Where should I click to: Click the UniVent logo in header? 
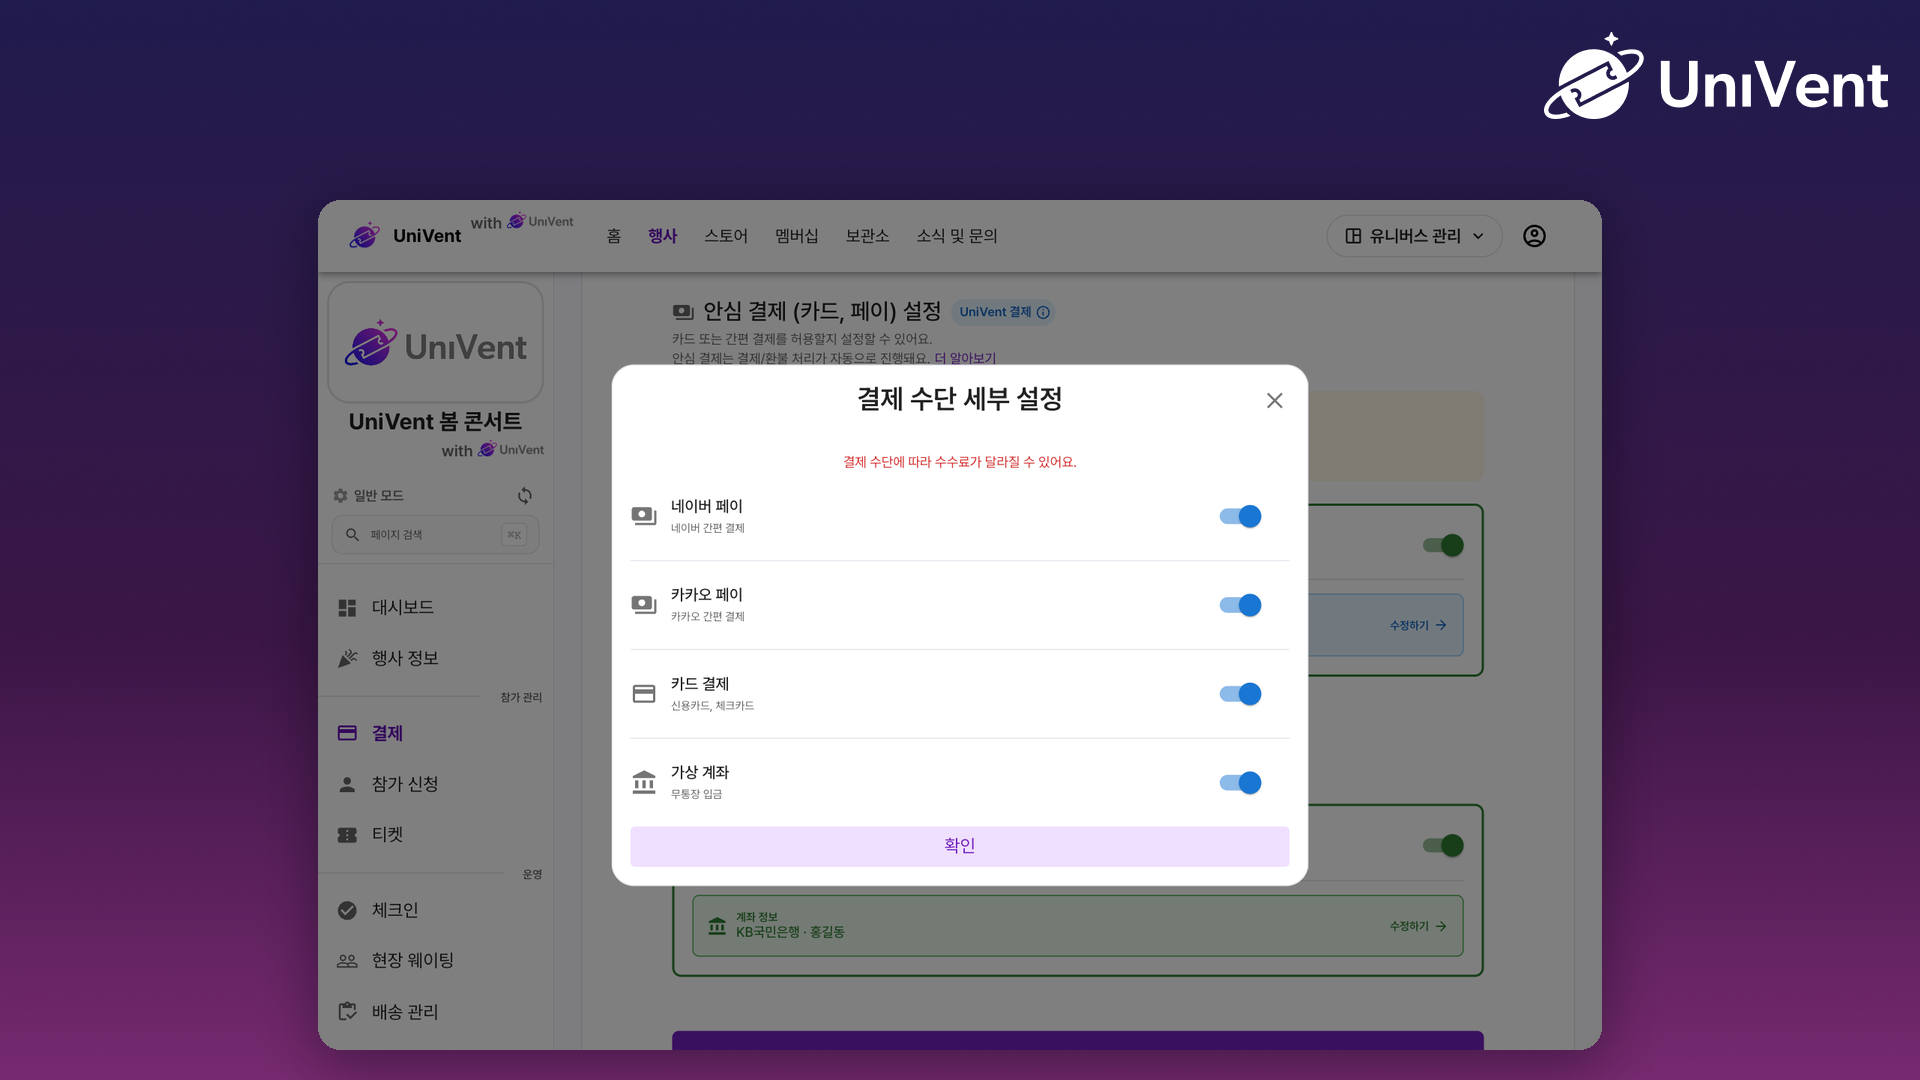pyautogui.click(x=405, y=236)
